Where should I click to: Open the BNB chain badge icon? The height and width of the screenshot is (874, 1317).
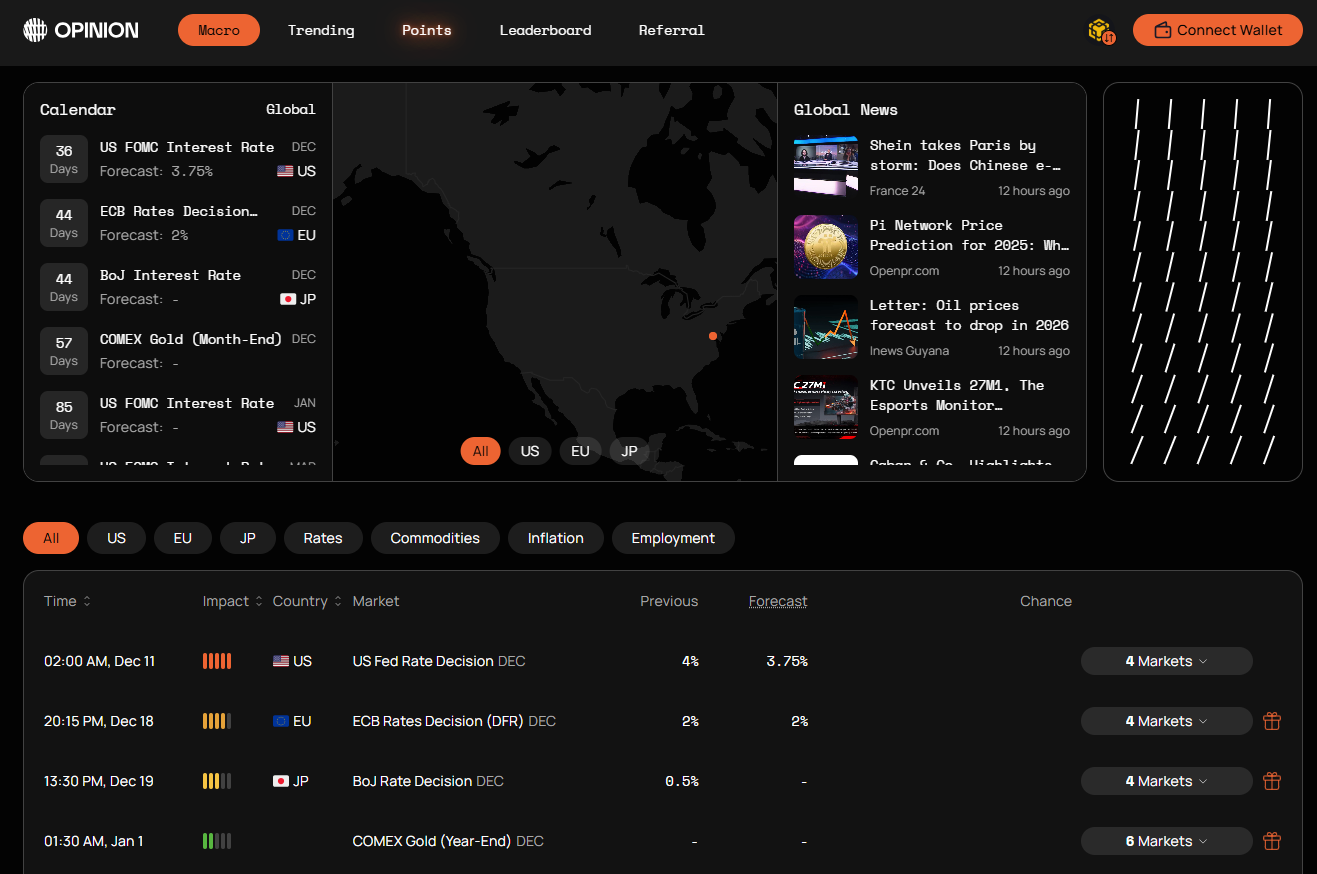[x=1101, y=31]
